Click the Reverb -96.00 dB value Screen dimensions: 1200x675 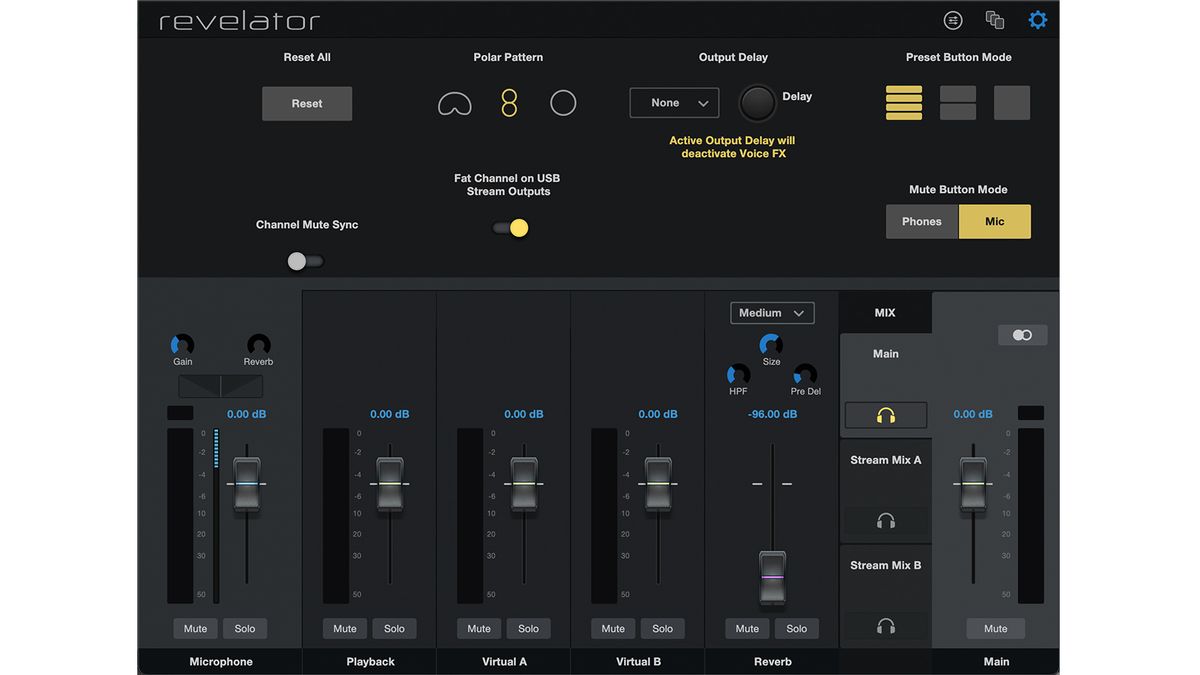coord(772,414)
